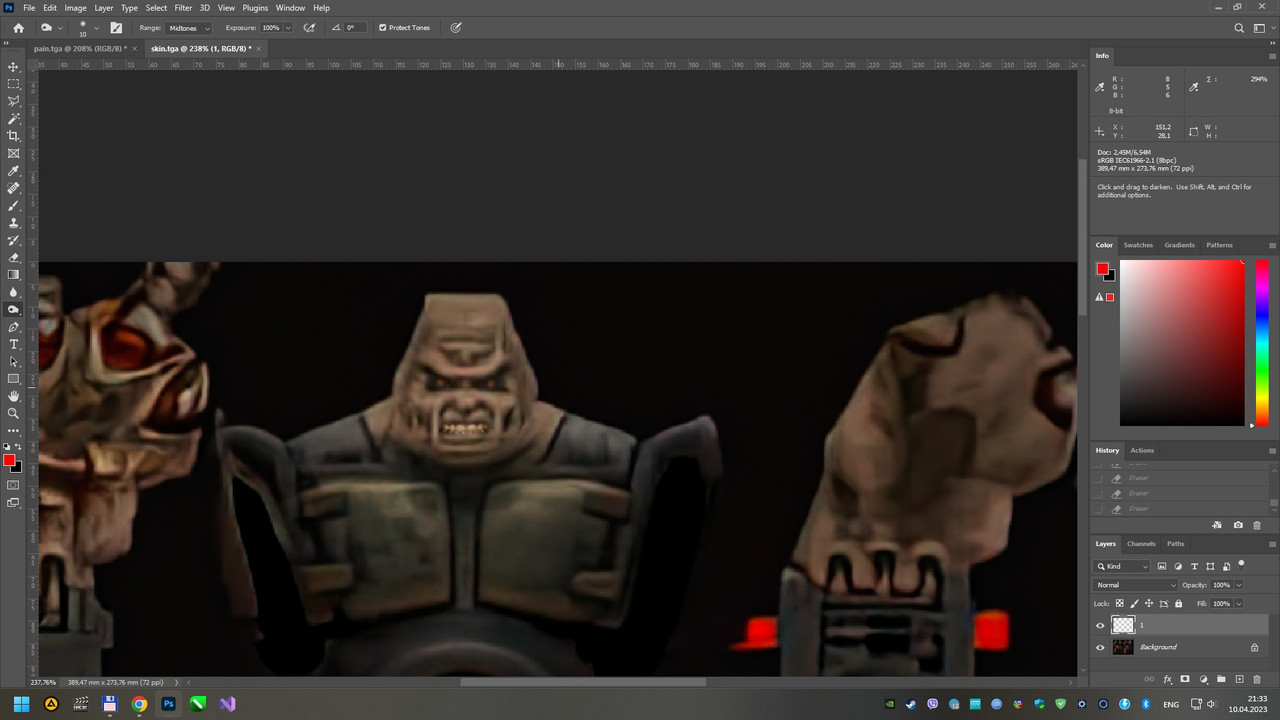Create new snapshot in History panel
This screenshot has height=720, width=1280.
(1238, 525)
